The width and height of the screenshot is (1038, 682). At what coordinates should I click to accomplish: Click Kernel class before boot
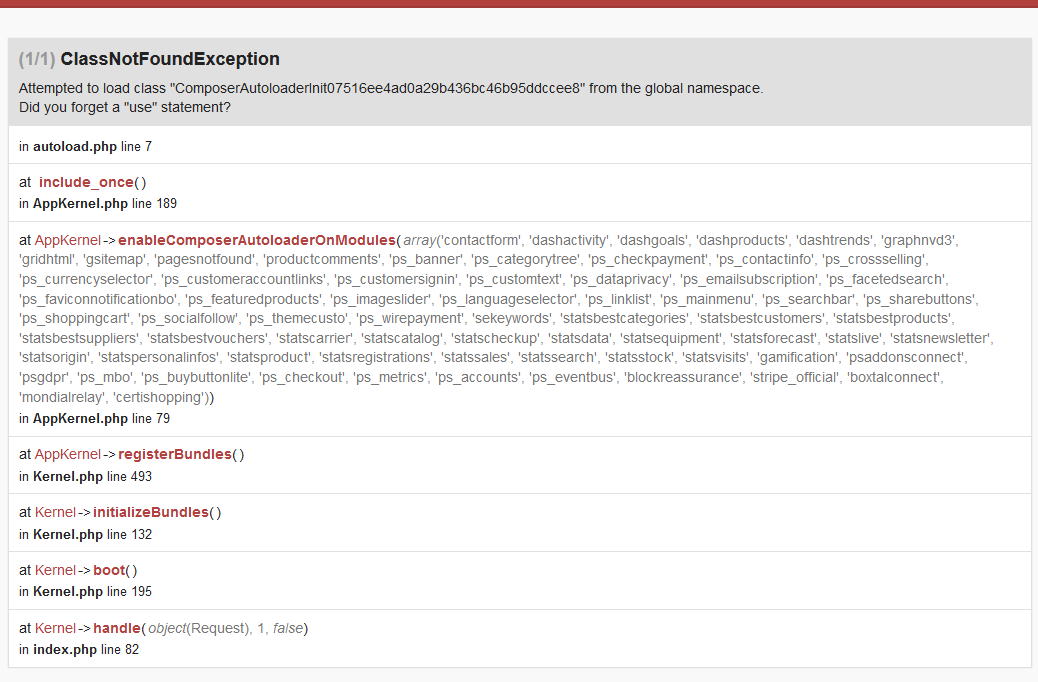click(55, 570)
